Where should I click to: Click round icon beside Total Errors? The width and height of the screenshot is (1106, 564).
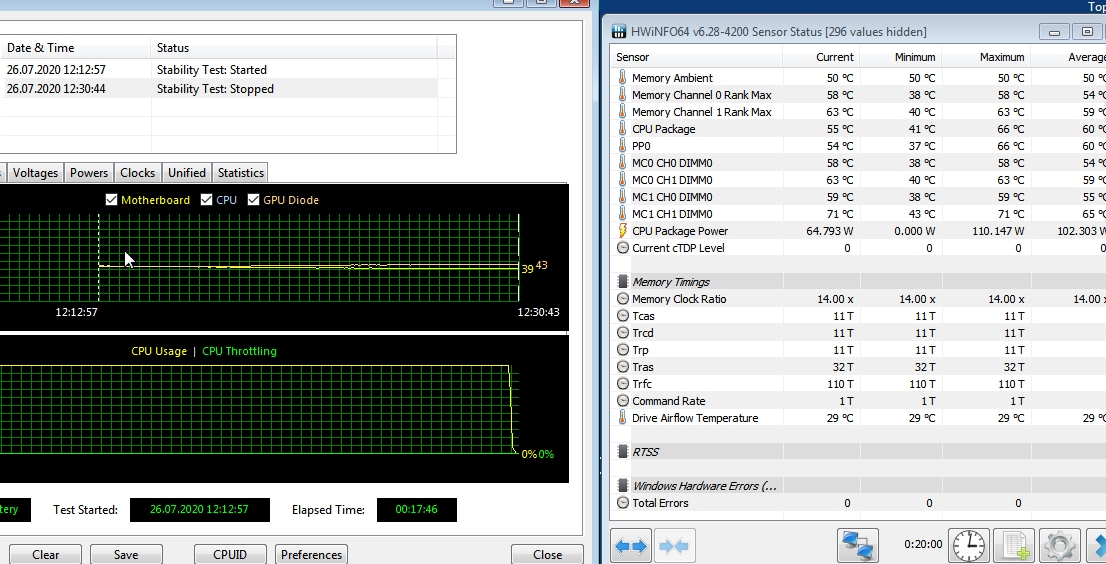coord(622,503)
